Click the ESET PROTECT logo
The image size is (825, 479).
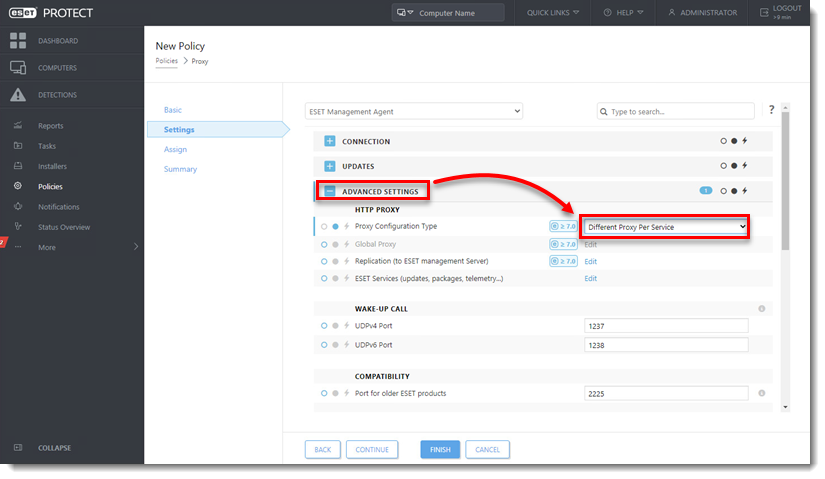[x=51, y=13]
